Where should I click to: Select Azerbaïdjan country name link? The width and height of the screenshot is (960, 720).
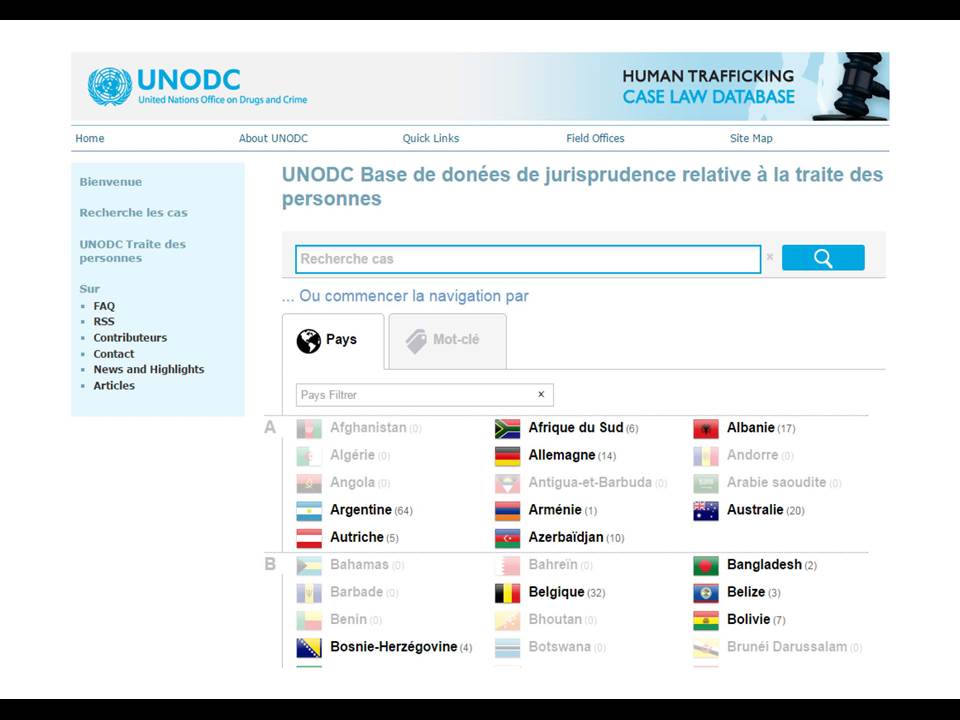[x=566, y=538]
